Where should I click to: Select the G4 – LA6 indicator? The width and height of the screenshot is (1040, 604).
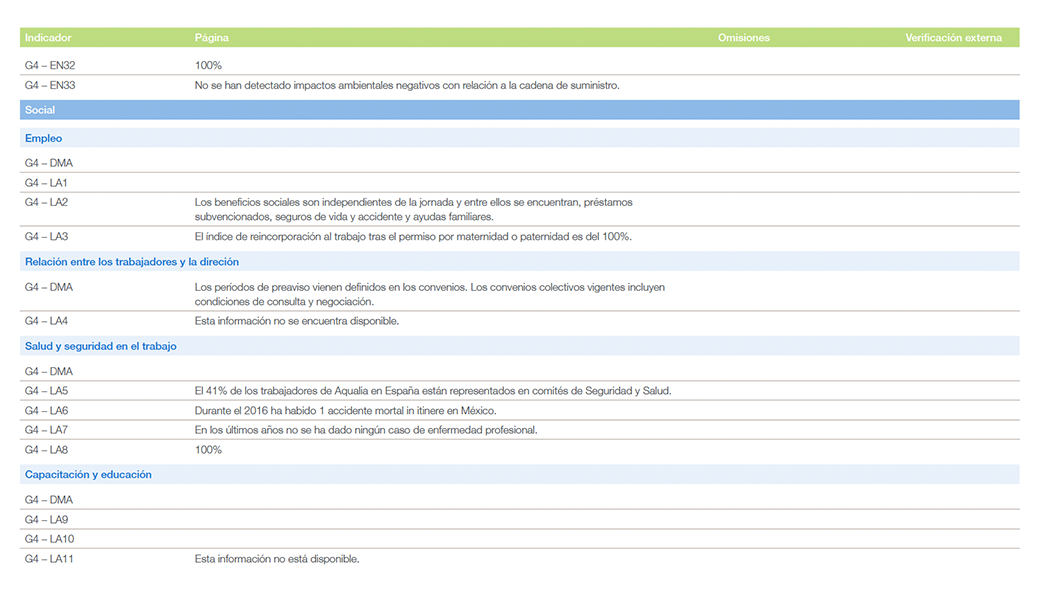pyautogui.click(x=46, y=411)
